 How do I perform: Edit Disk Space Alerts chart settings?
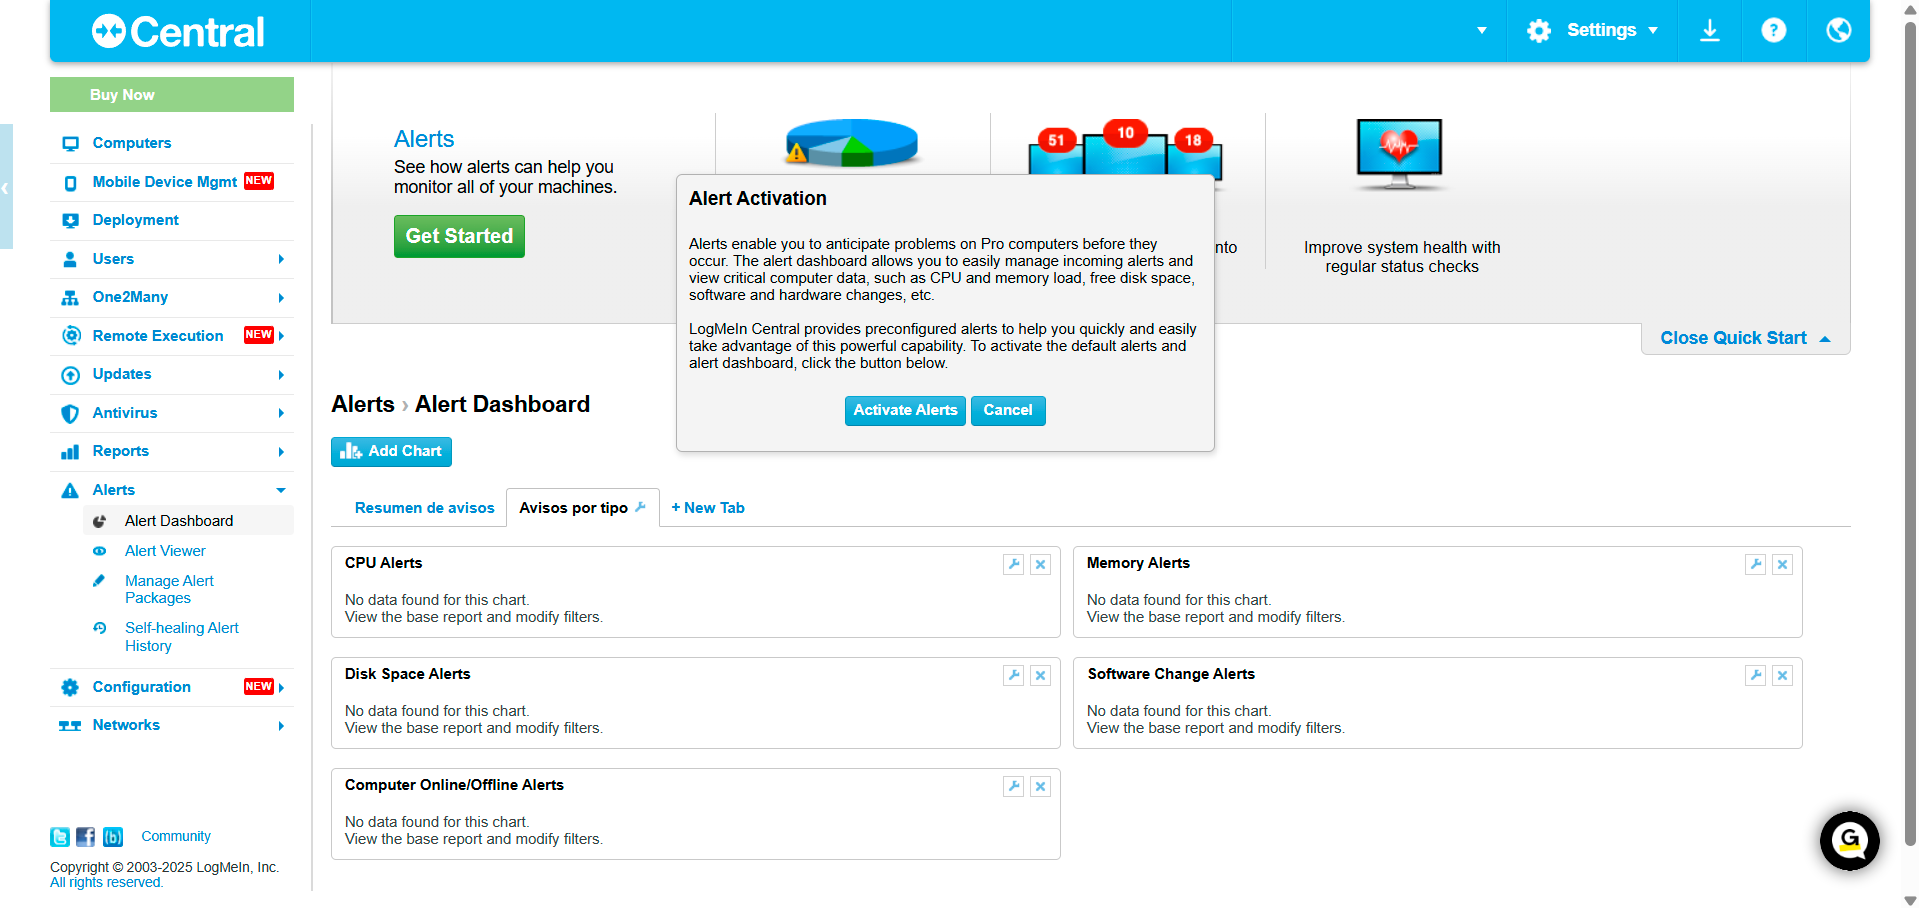tap(1014, 675)
